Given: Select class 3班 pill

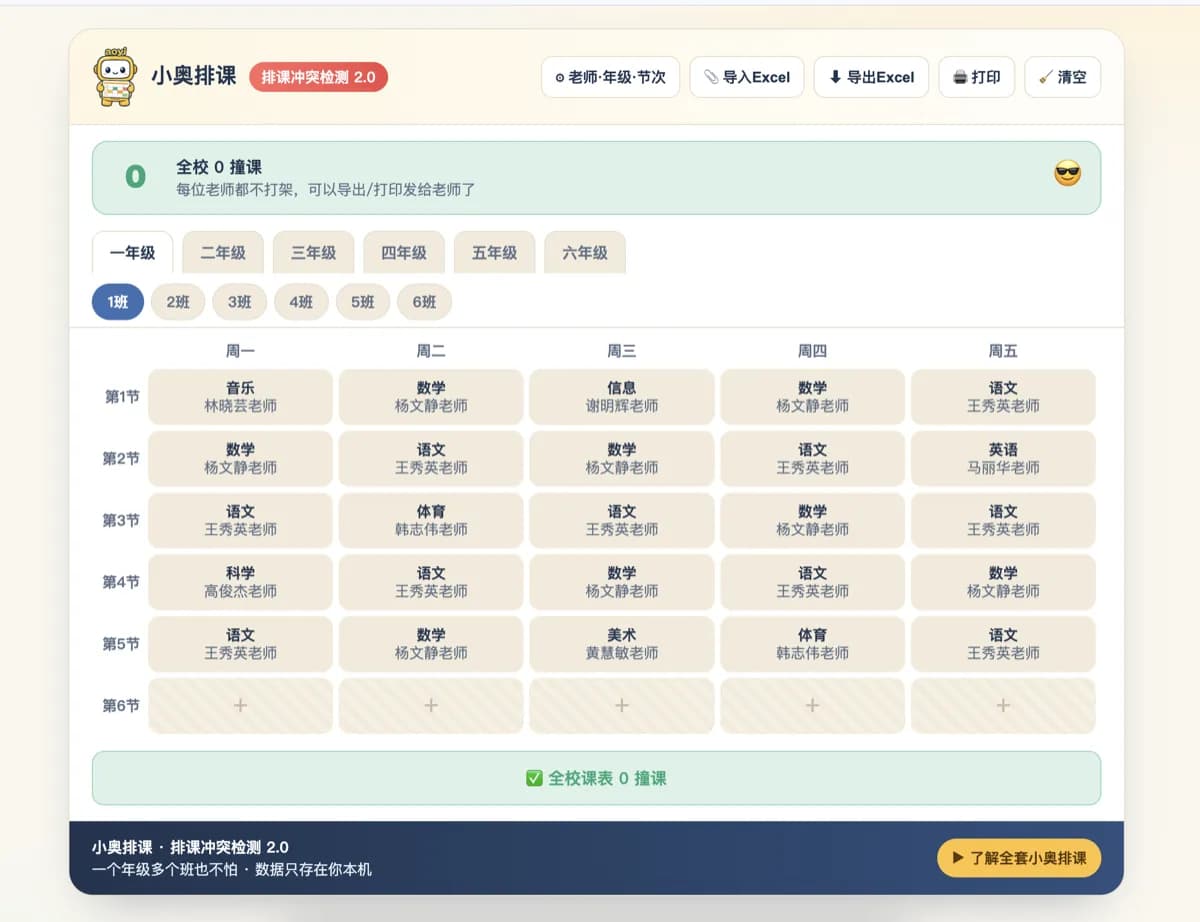Looking at the screenshot, I should click(x=240, y=302).
